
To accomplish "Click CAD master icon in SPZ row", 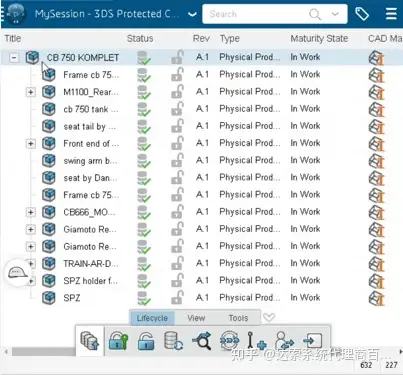I will click(377, 298).
